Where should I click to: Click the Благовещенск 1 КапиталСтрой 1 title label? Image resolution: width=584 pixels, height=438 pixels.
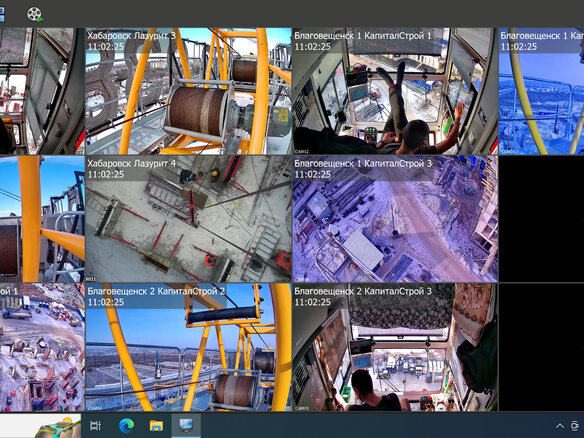click(363, 36)
